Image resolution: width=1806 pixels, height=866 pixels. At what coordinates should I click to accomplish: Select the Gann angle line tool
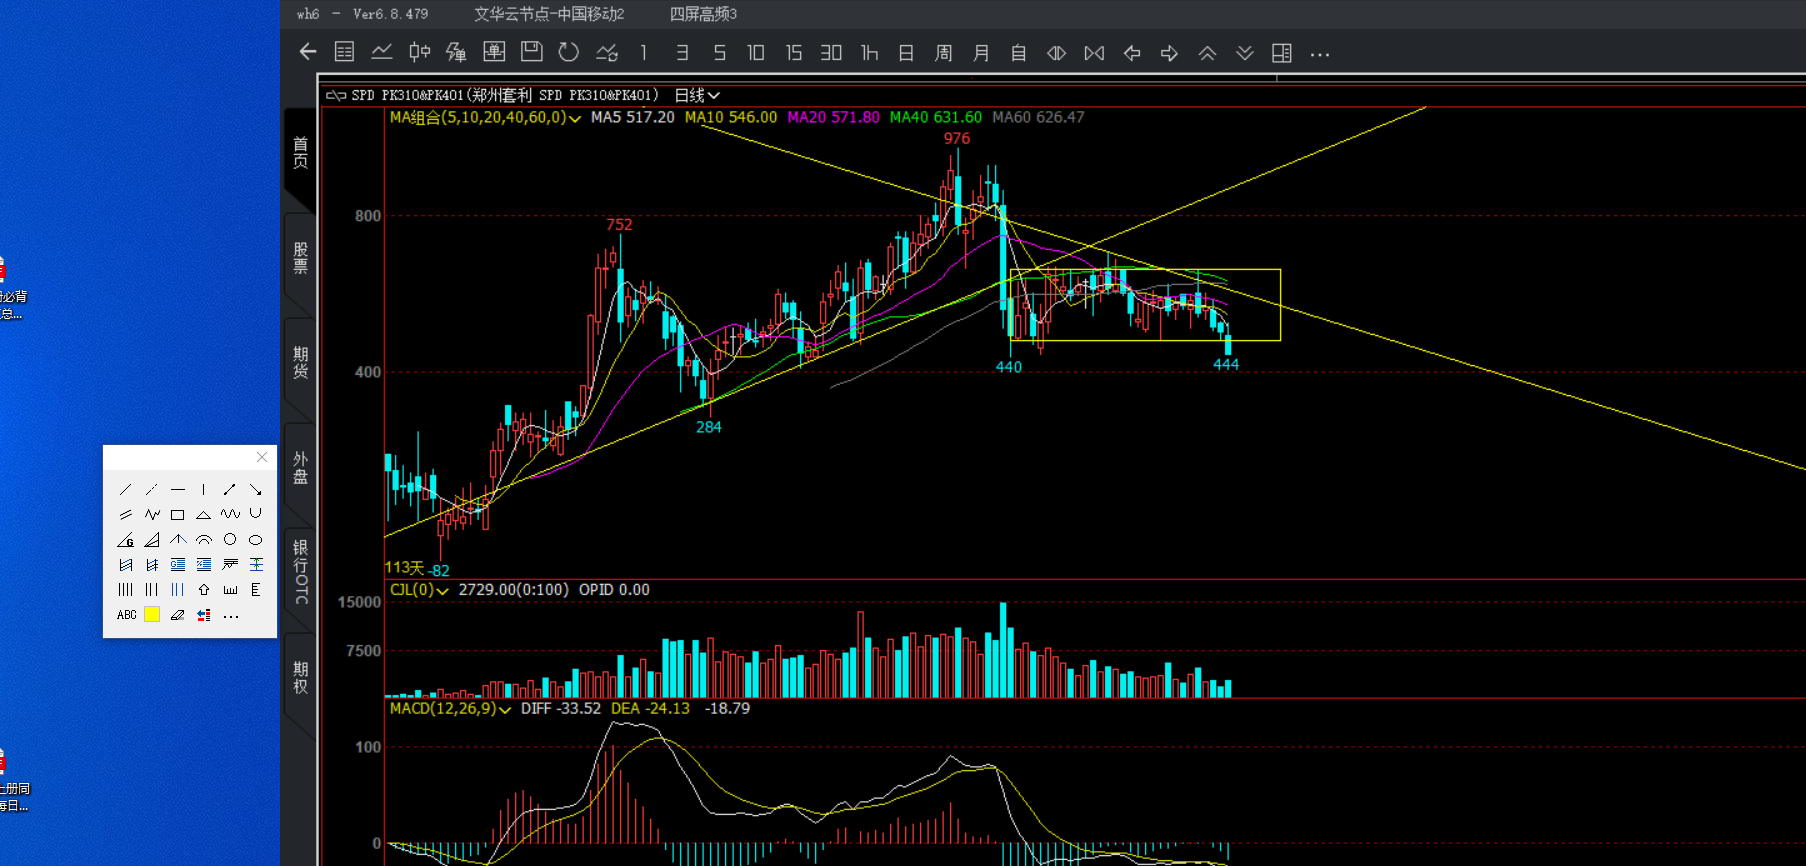[x=126, y=540]
